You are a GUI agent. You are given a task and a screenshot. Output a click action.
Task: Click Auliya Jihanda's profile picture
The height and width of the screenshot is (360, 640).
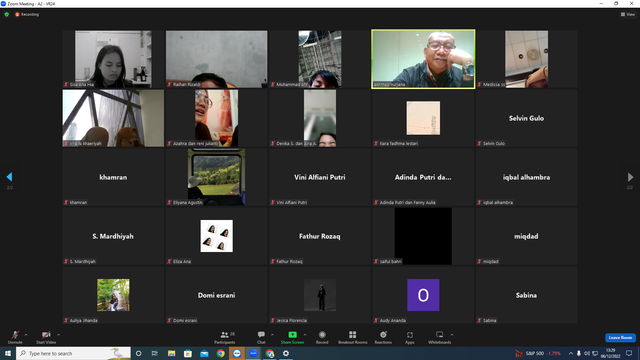(x=113, y=295)
